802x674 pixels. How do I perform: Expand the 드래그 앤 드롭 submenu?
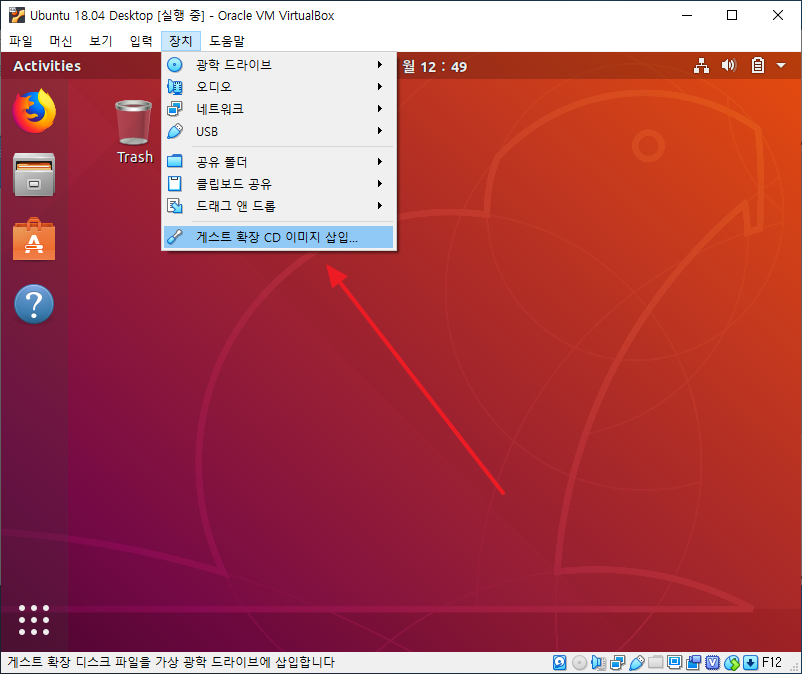[279, 206]
